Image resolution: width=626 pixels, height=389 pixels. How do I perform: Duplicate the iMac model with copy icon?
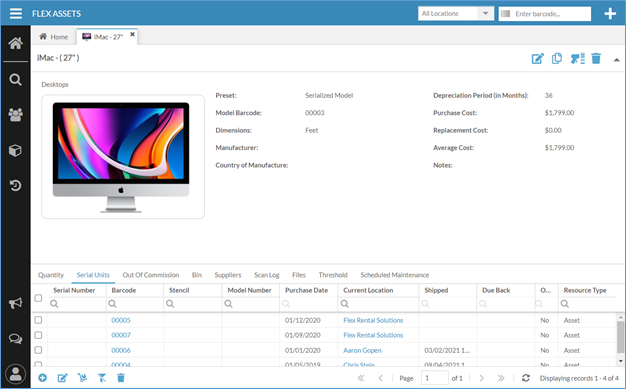[557, 59]
